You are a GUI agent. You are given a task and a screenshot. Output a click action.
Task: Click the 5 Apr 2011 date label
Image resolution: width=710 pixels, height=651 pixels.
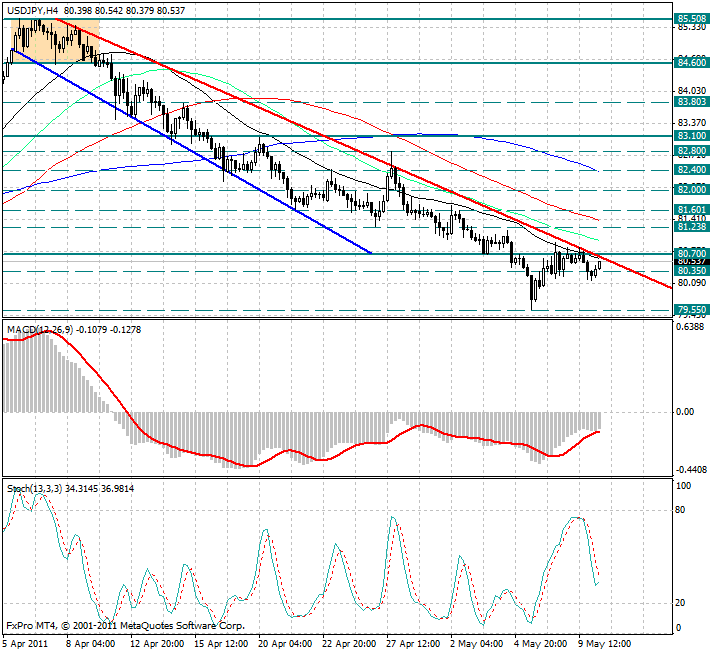tap(25, 643)
